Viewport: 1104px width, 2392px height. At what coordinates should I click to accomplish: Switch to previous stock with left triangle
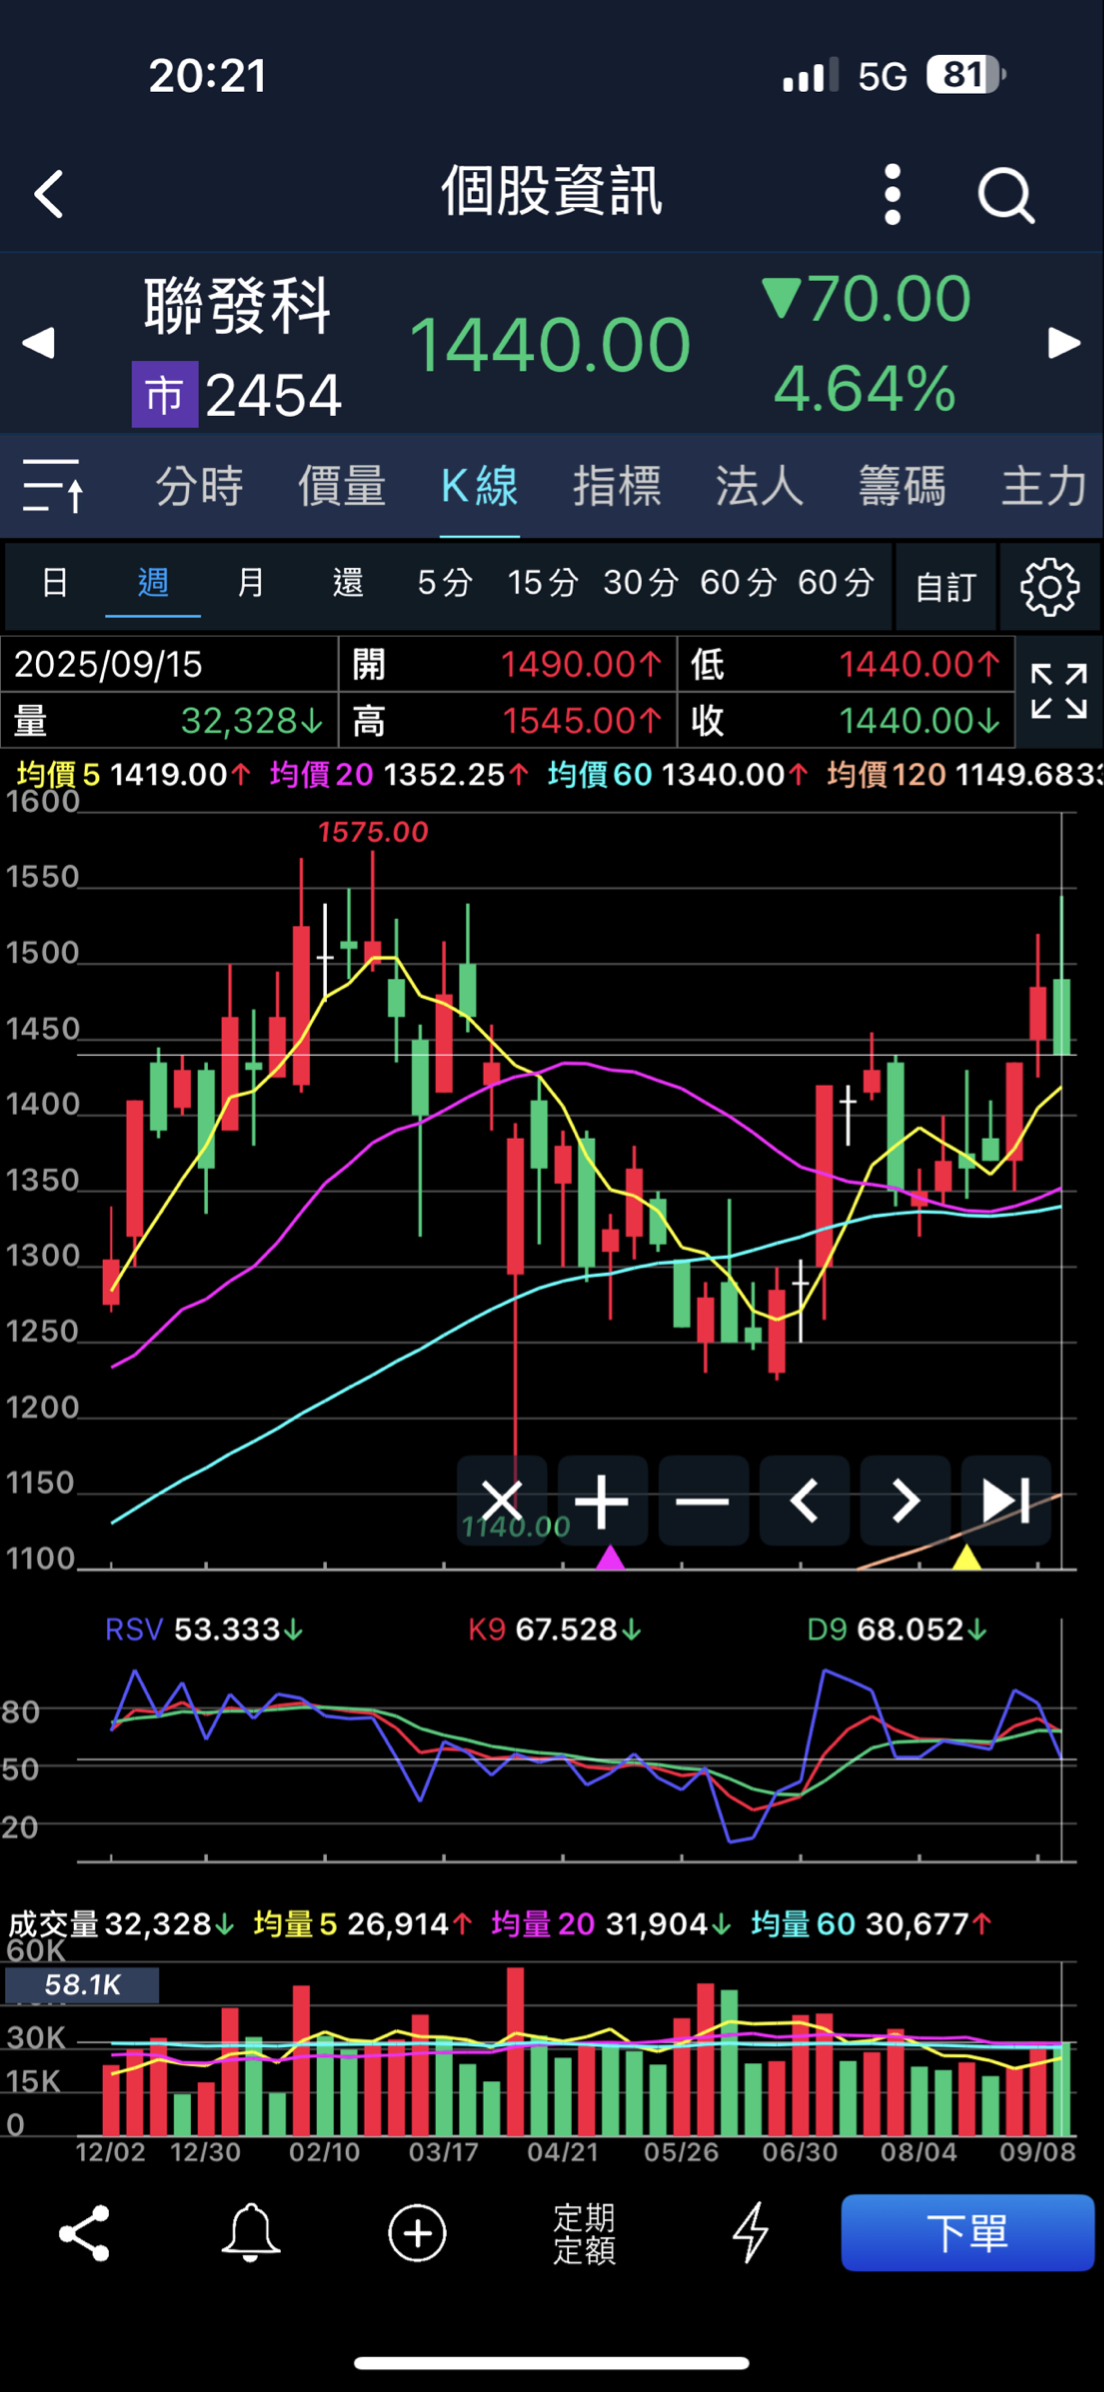(38, 343)
